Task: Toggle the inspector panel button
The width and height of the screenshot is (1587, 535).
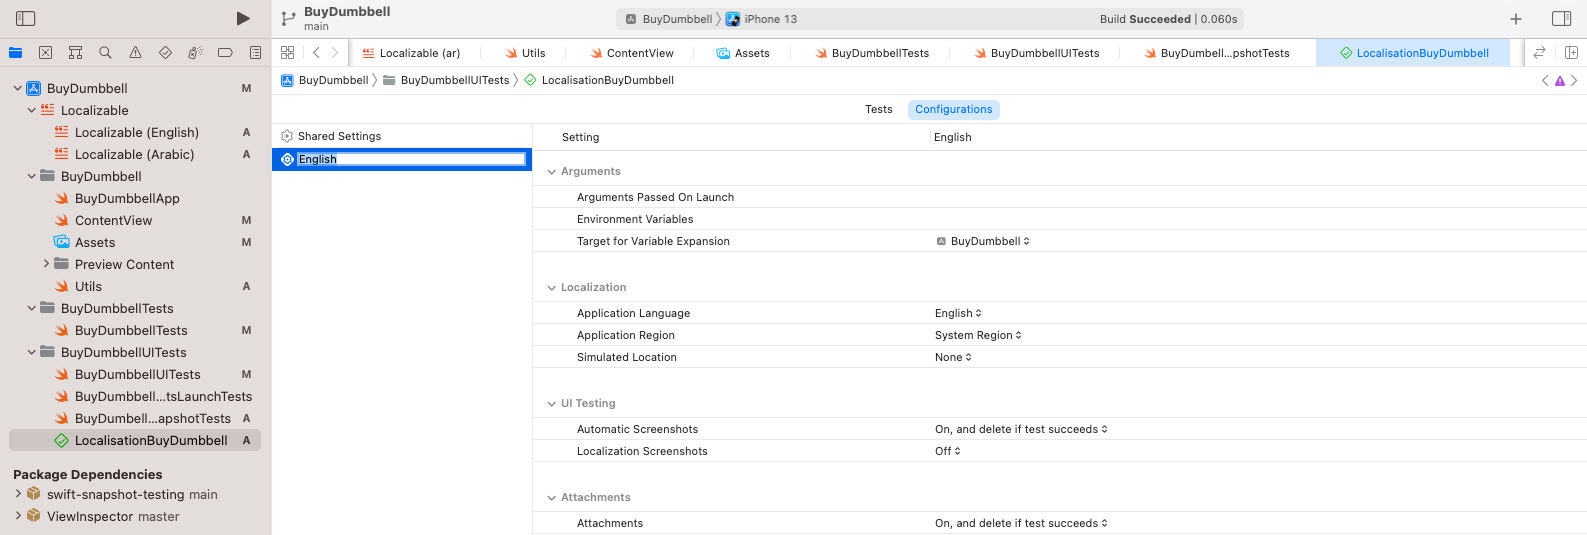Action: (x=1561, y=19)
